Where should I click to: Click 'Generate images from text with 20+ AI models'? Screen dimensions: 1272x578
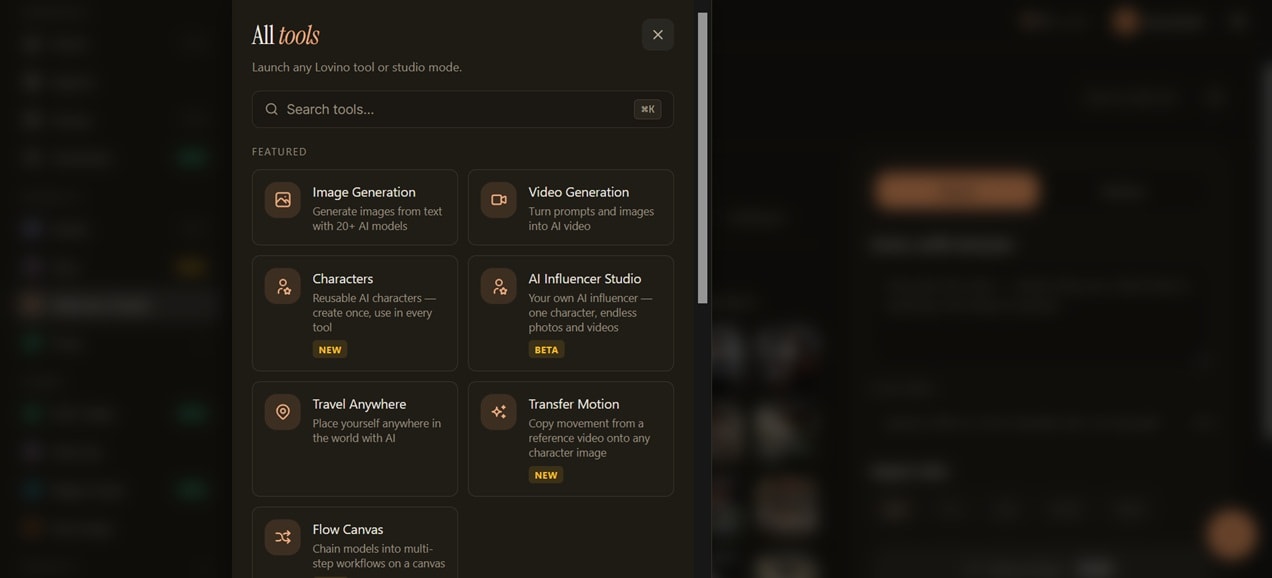pos(377,219)
